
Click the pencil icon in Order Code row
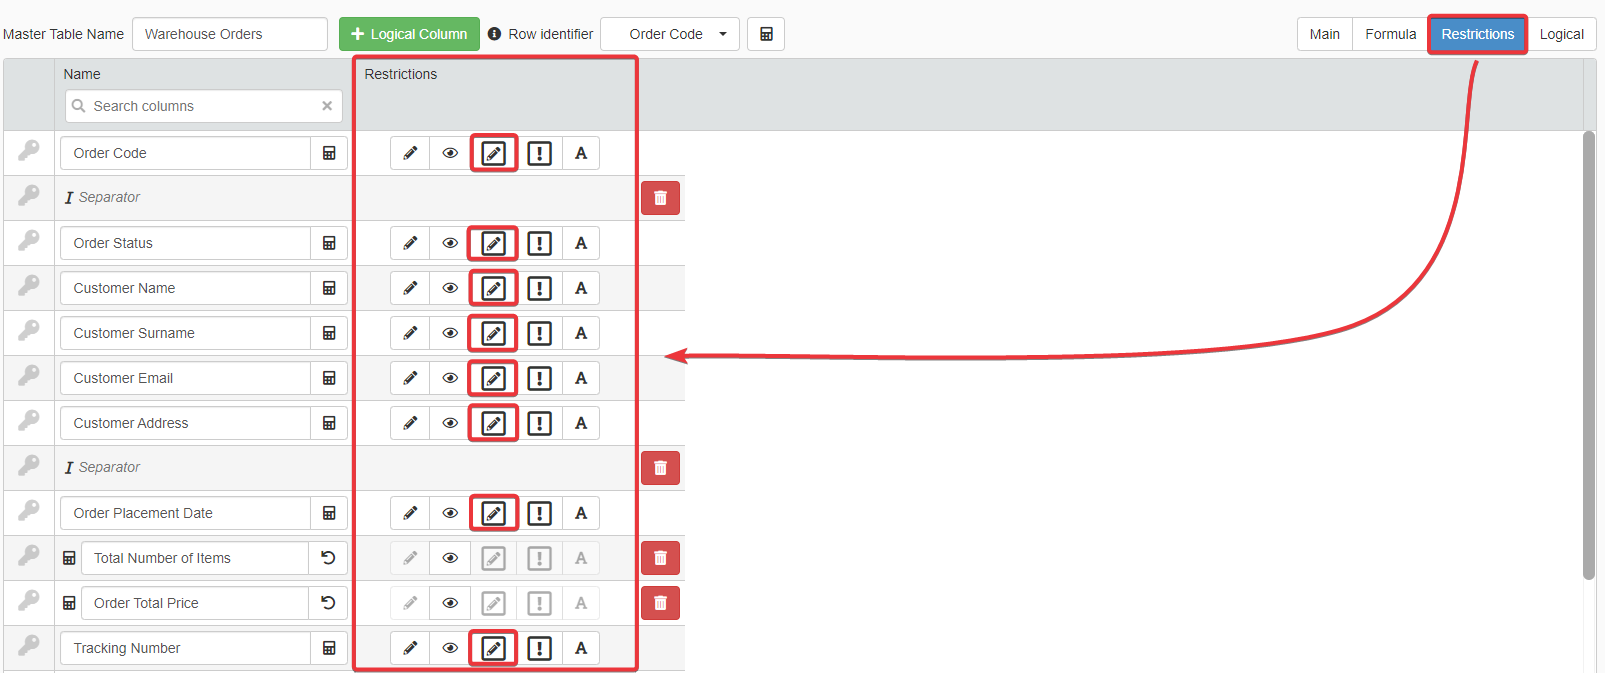pos(410,153)
